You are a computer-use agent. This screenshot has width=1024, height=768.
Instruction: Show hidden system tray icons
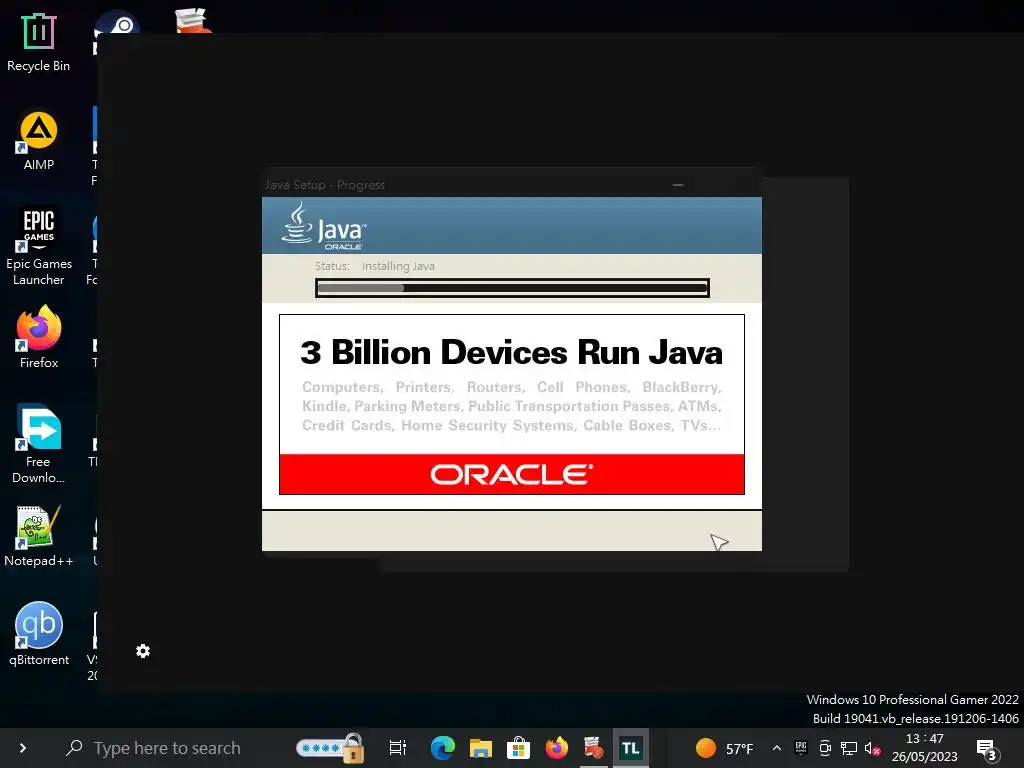pos(776,748)
